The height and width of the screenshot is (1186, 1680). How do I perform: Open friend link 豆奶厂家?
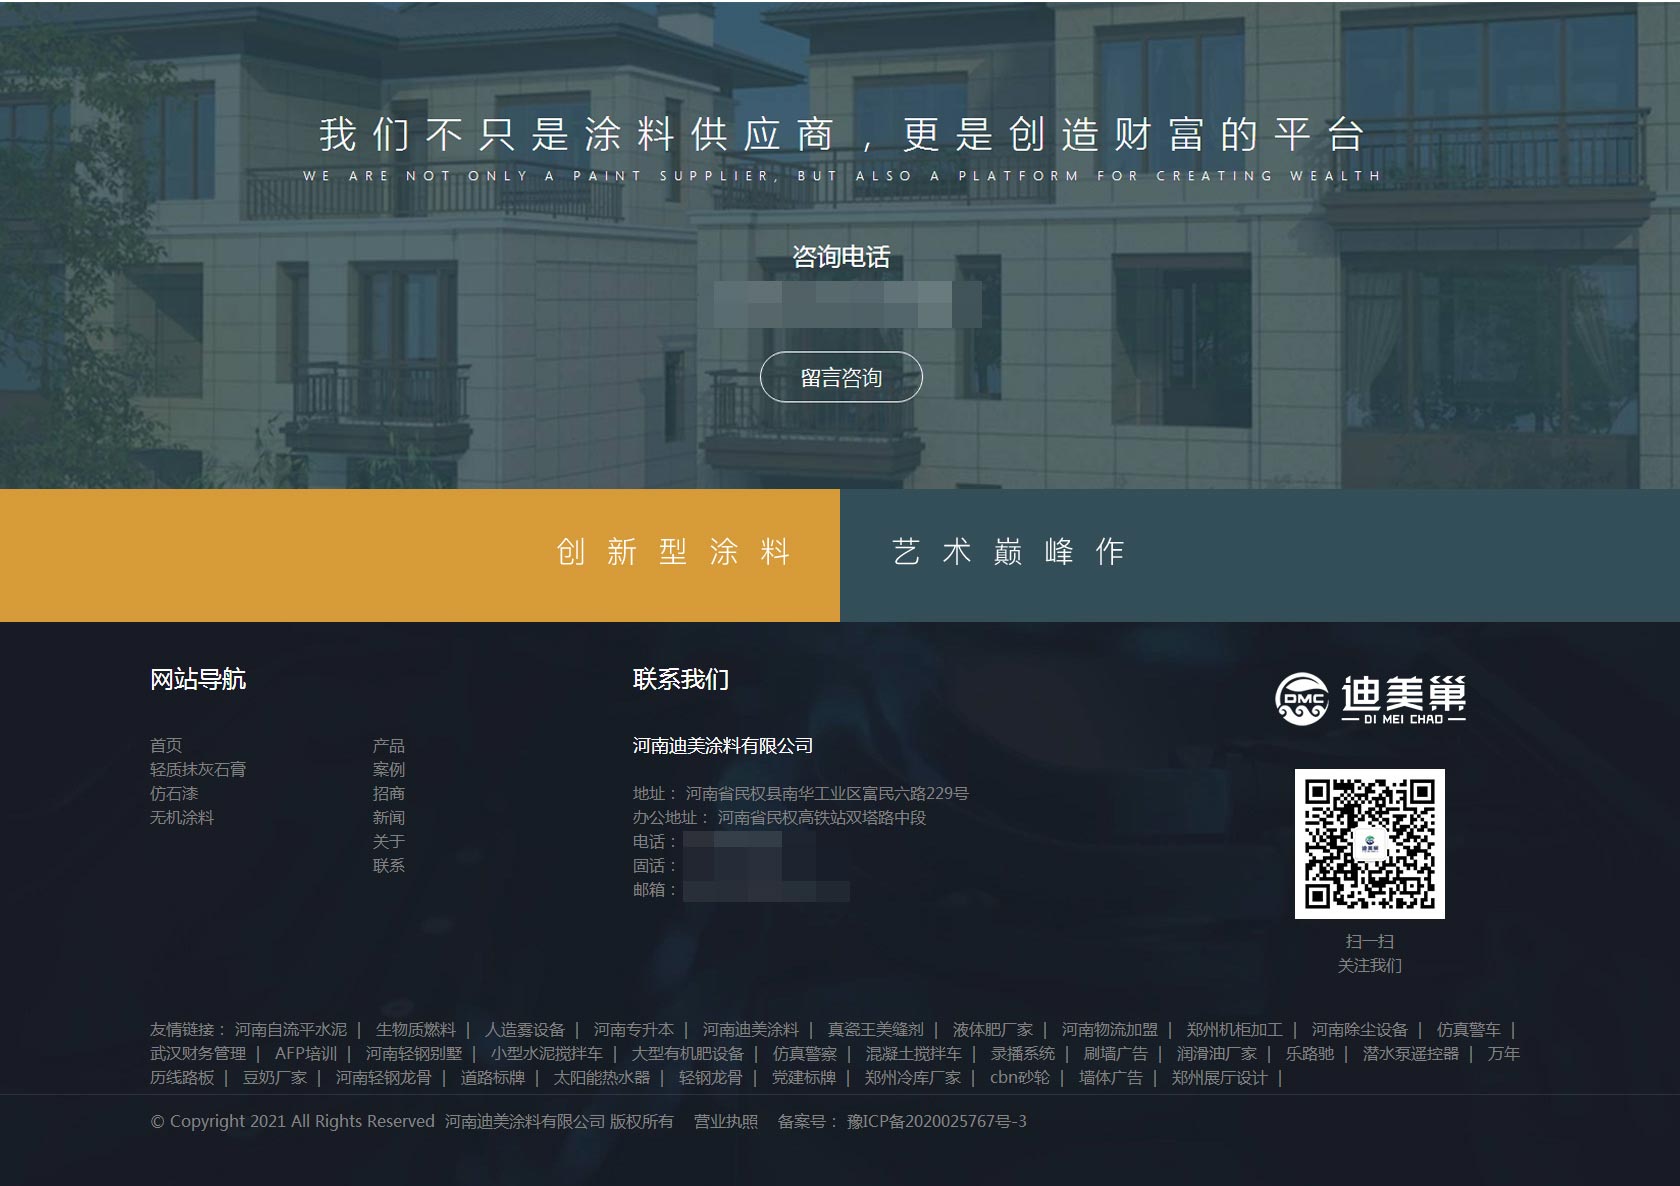[275, 1077]
